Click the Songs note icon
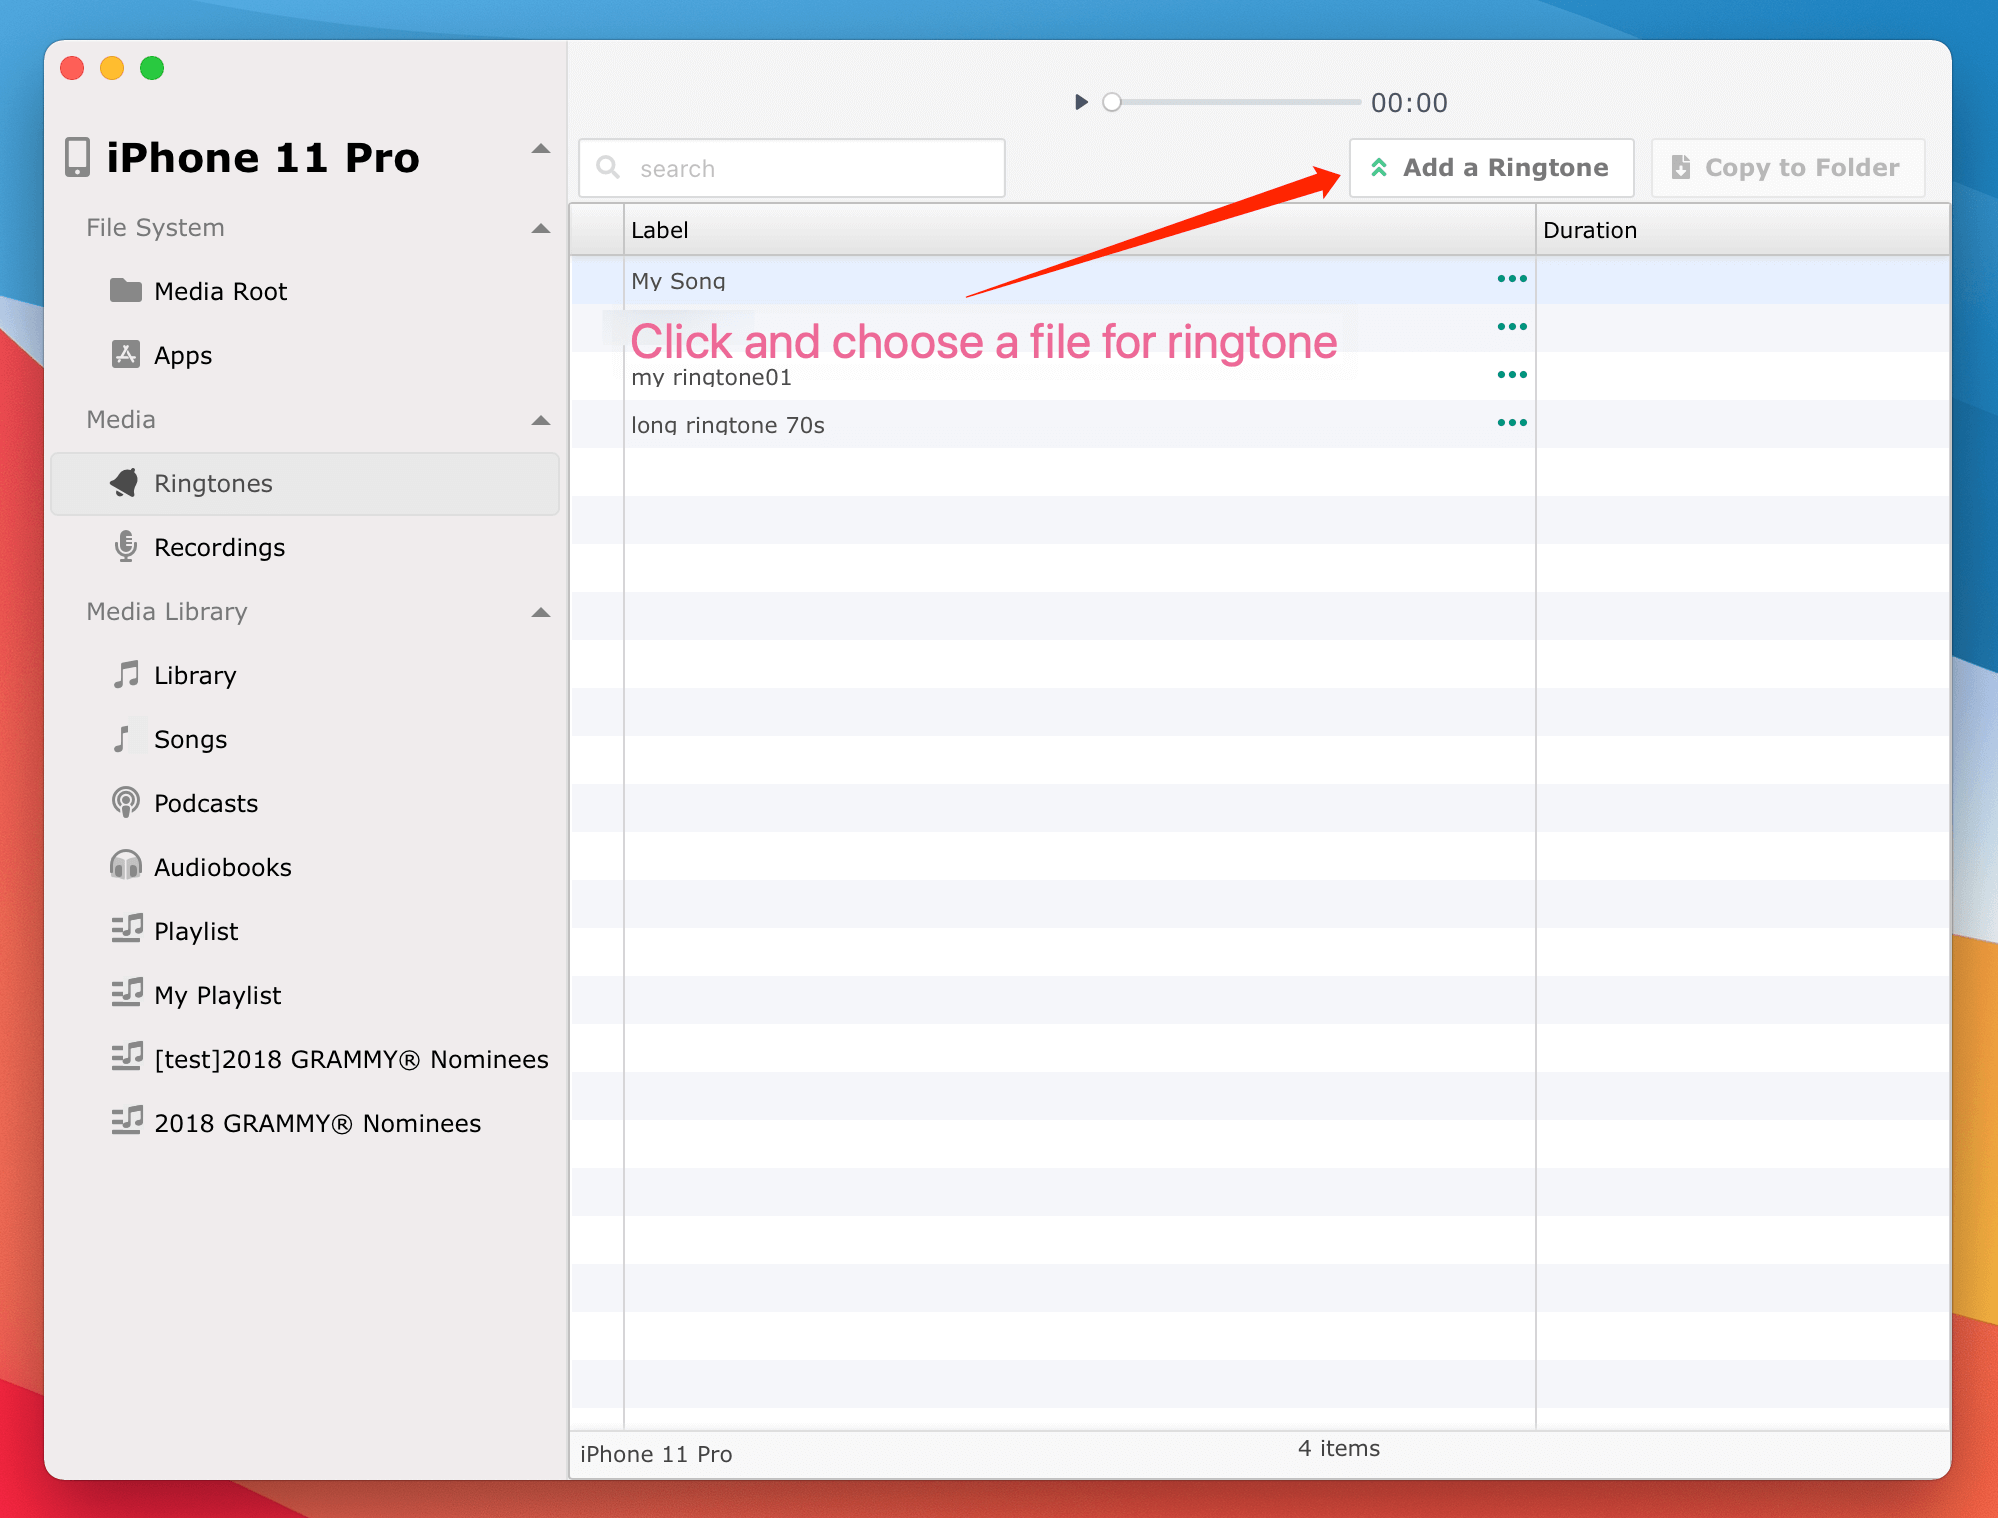Viewport: 1998px width, 1518px height. [x=122, y=738]
